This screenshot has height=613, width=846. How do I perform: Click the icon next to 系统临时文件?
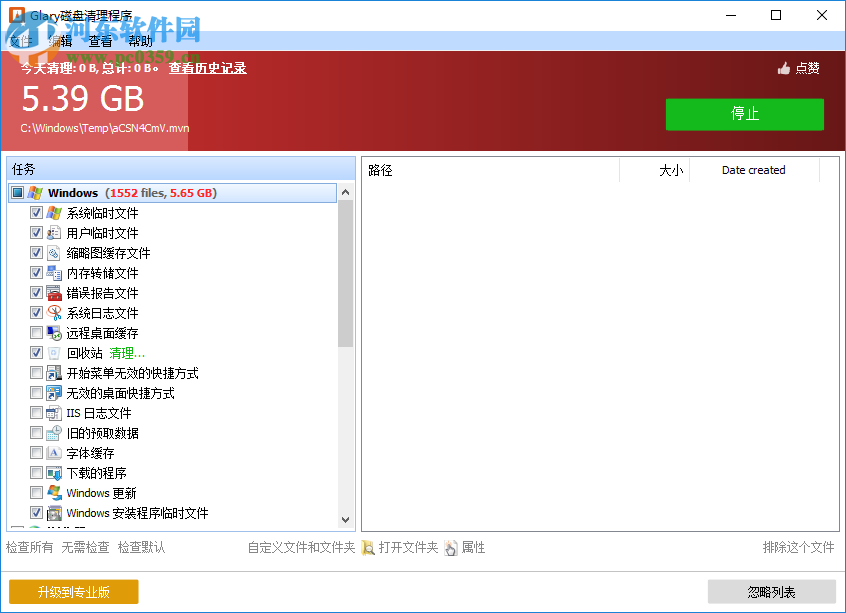52,212
